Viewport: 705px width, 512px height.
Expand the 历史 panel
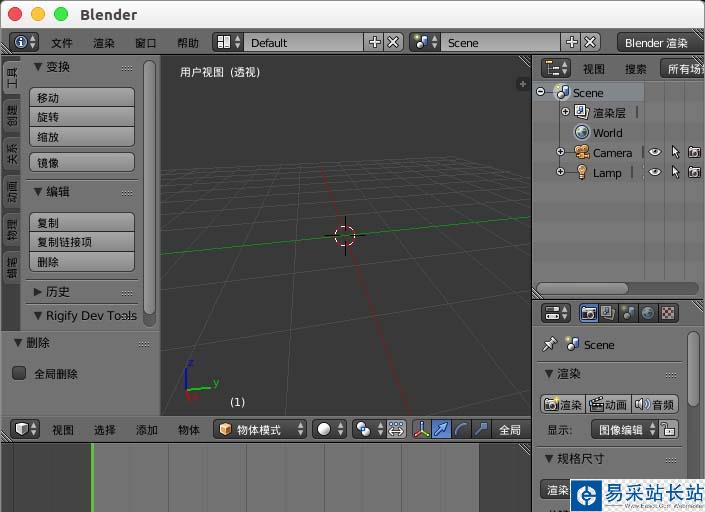tap(38, 292)
